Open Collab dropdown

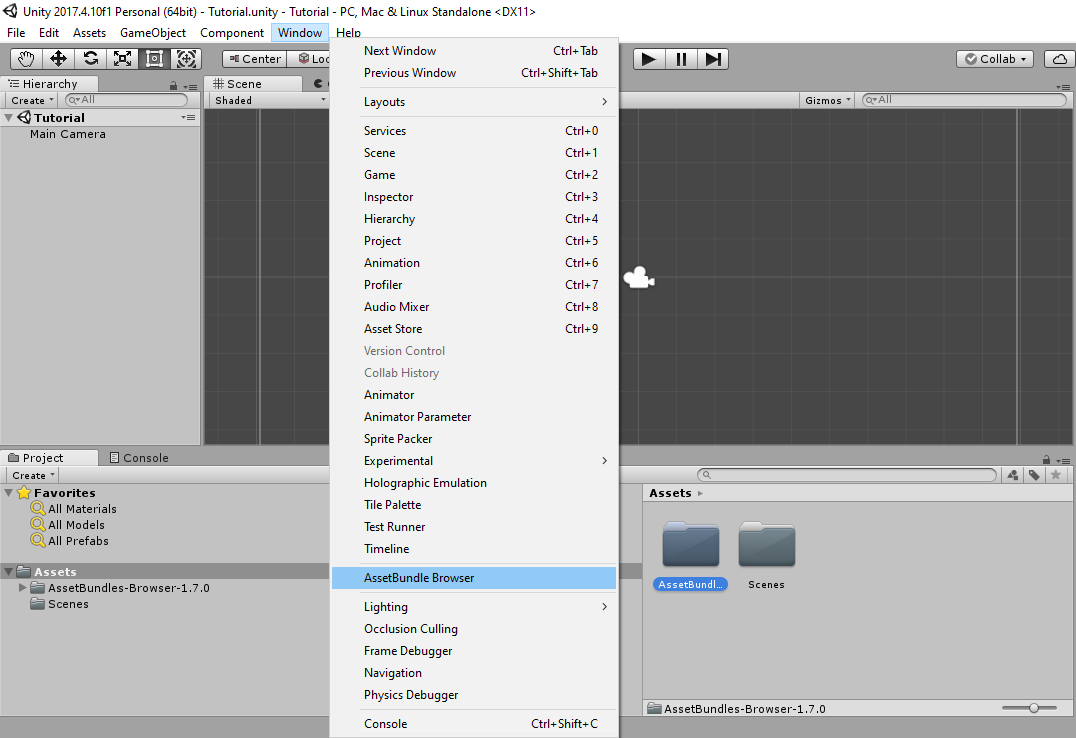(995, 59)
